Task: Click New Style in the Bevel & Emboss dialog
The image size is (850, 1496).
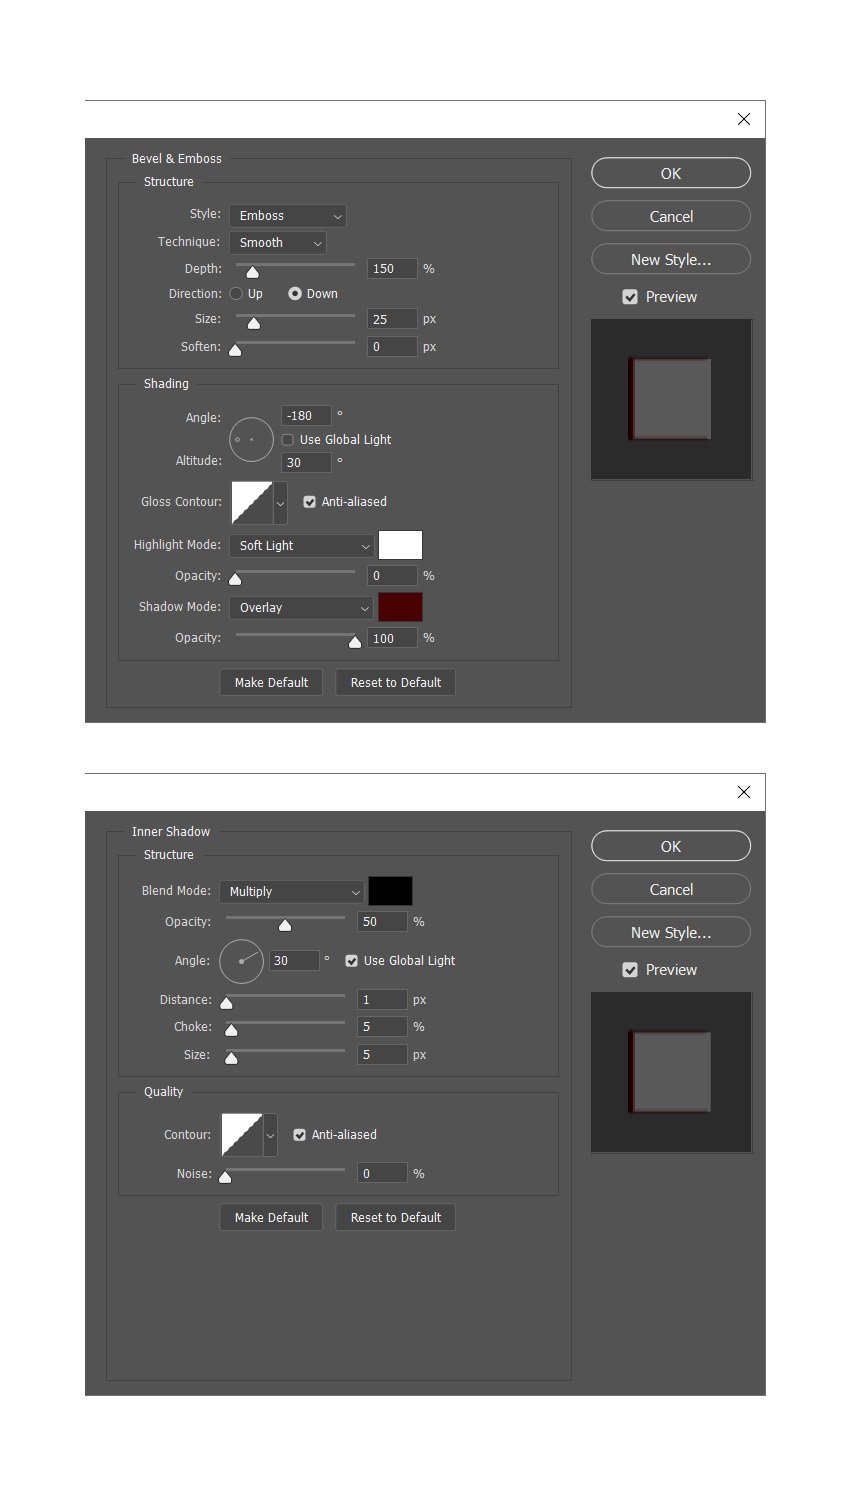Action: pos(670,259)
